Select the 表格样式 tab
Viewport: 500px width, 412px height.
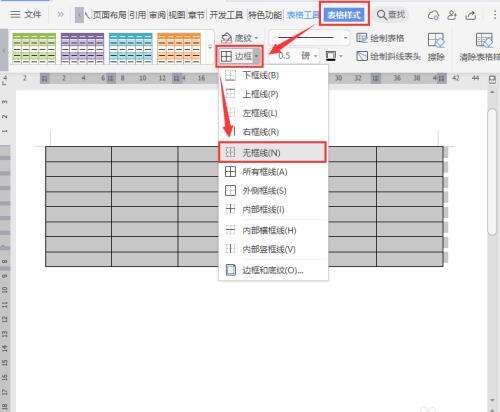pos(344,15)
